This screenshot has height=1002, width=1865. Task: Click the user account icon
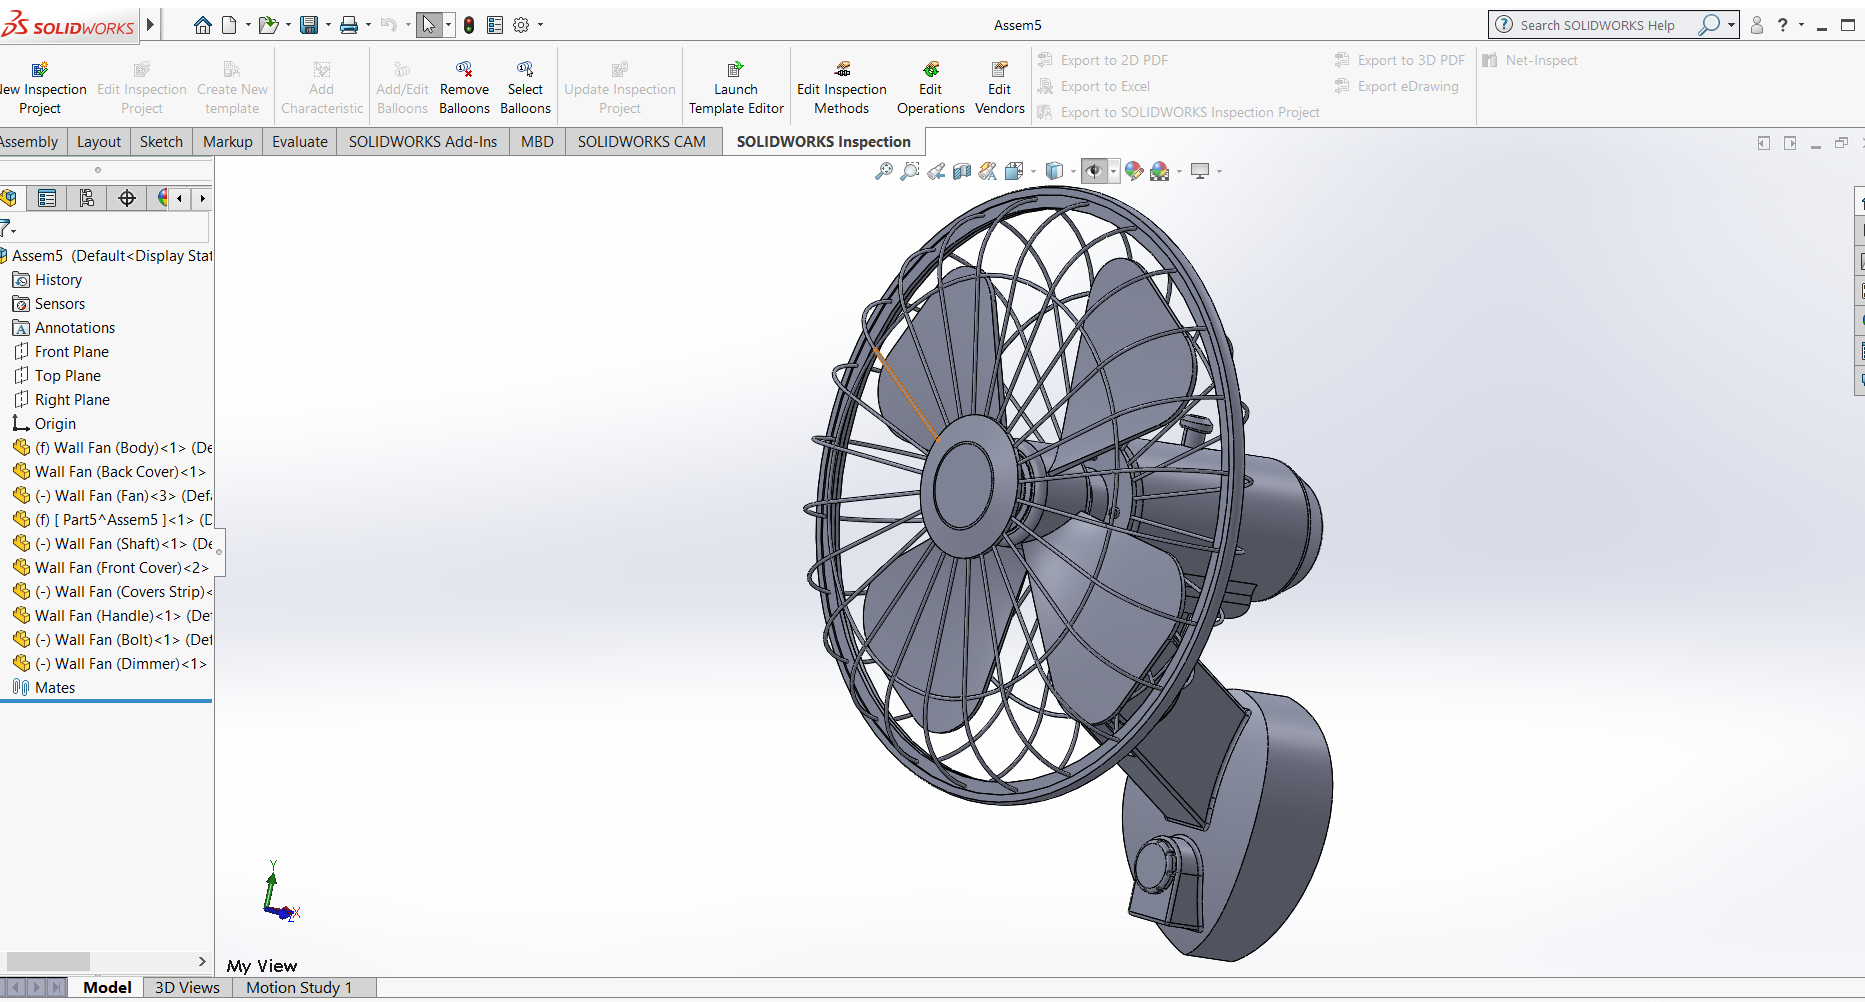pos(1757,25)
